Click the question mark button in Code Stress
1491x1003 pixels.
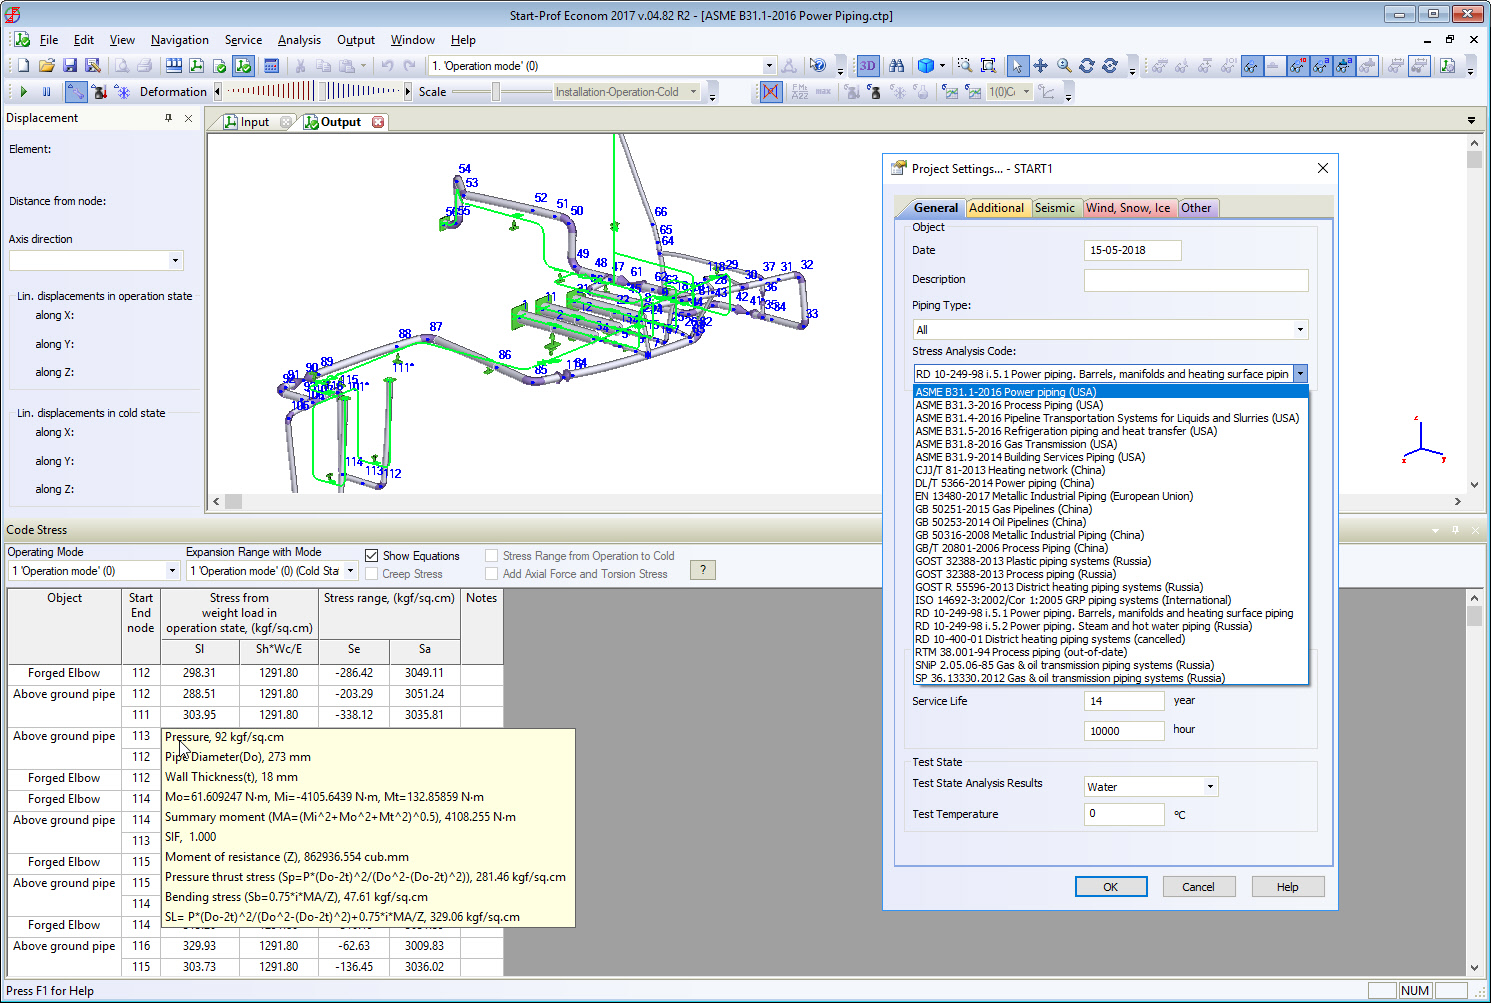point(703,570)
